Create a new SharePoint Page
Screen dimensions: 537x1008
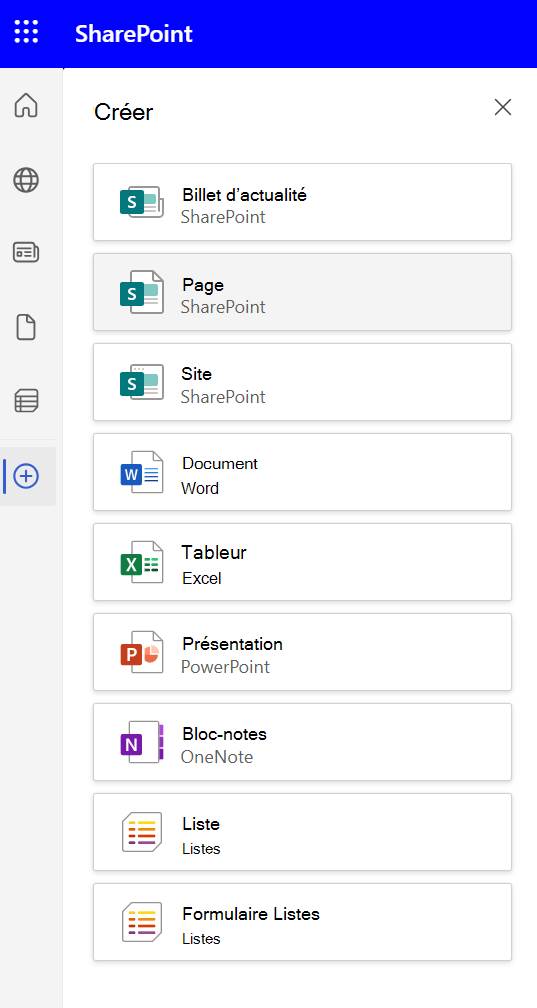[302, 292]
